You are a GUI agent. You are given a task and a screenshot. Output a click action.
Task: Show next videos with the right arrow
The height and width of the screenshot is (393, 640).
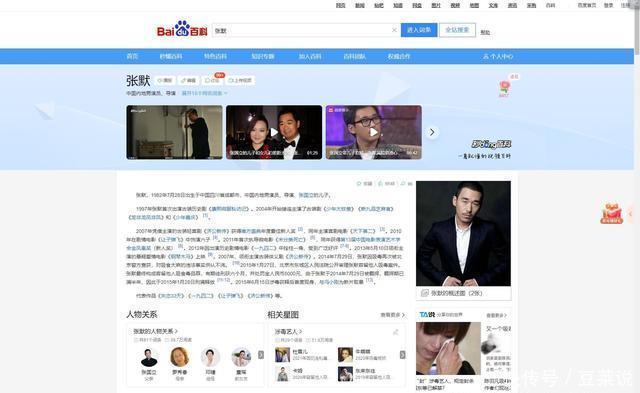coord(432,132)
